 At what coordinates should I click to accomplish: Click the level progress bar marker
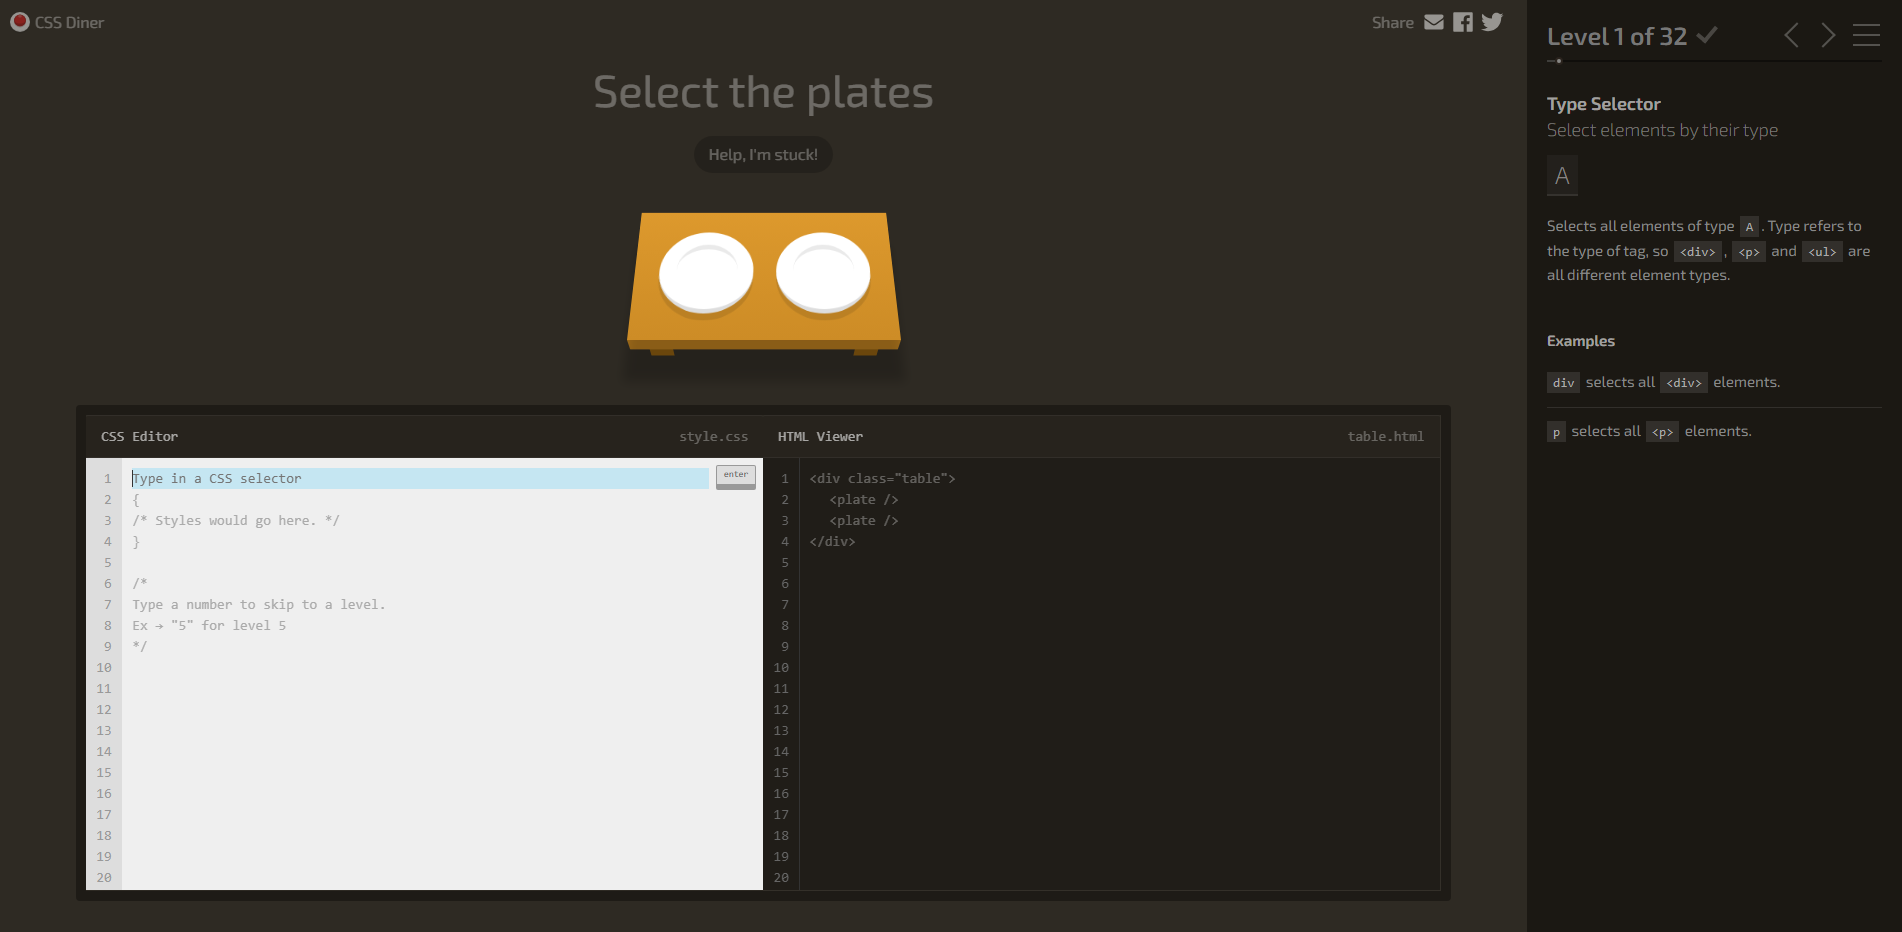[1558, 60]
